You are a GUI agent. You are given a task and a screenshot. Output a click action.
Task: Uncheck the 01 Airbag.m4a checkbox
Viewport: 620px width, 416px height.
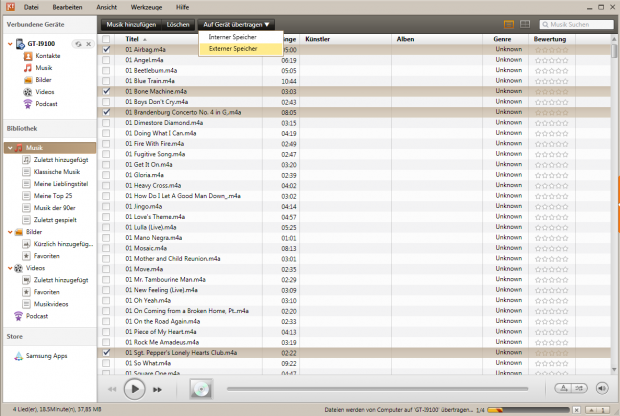coord(107,49)
